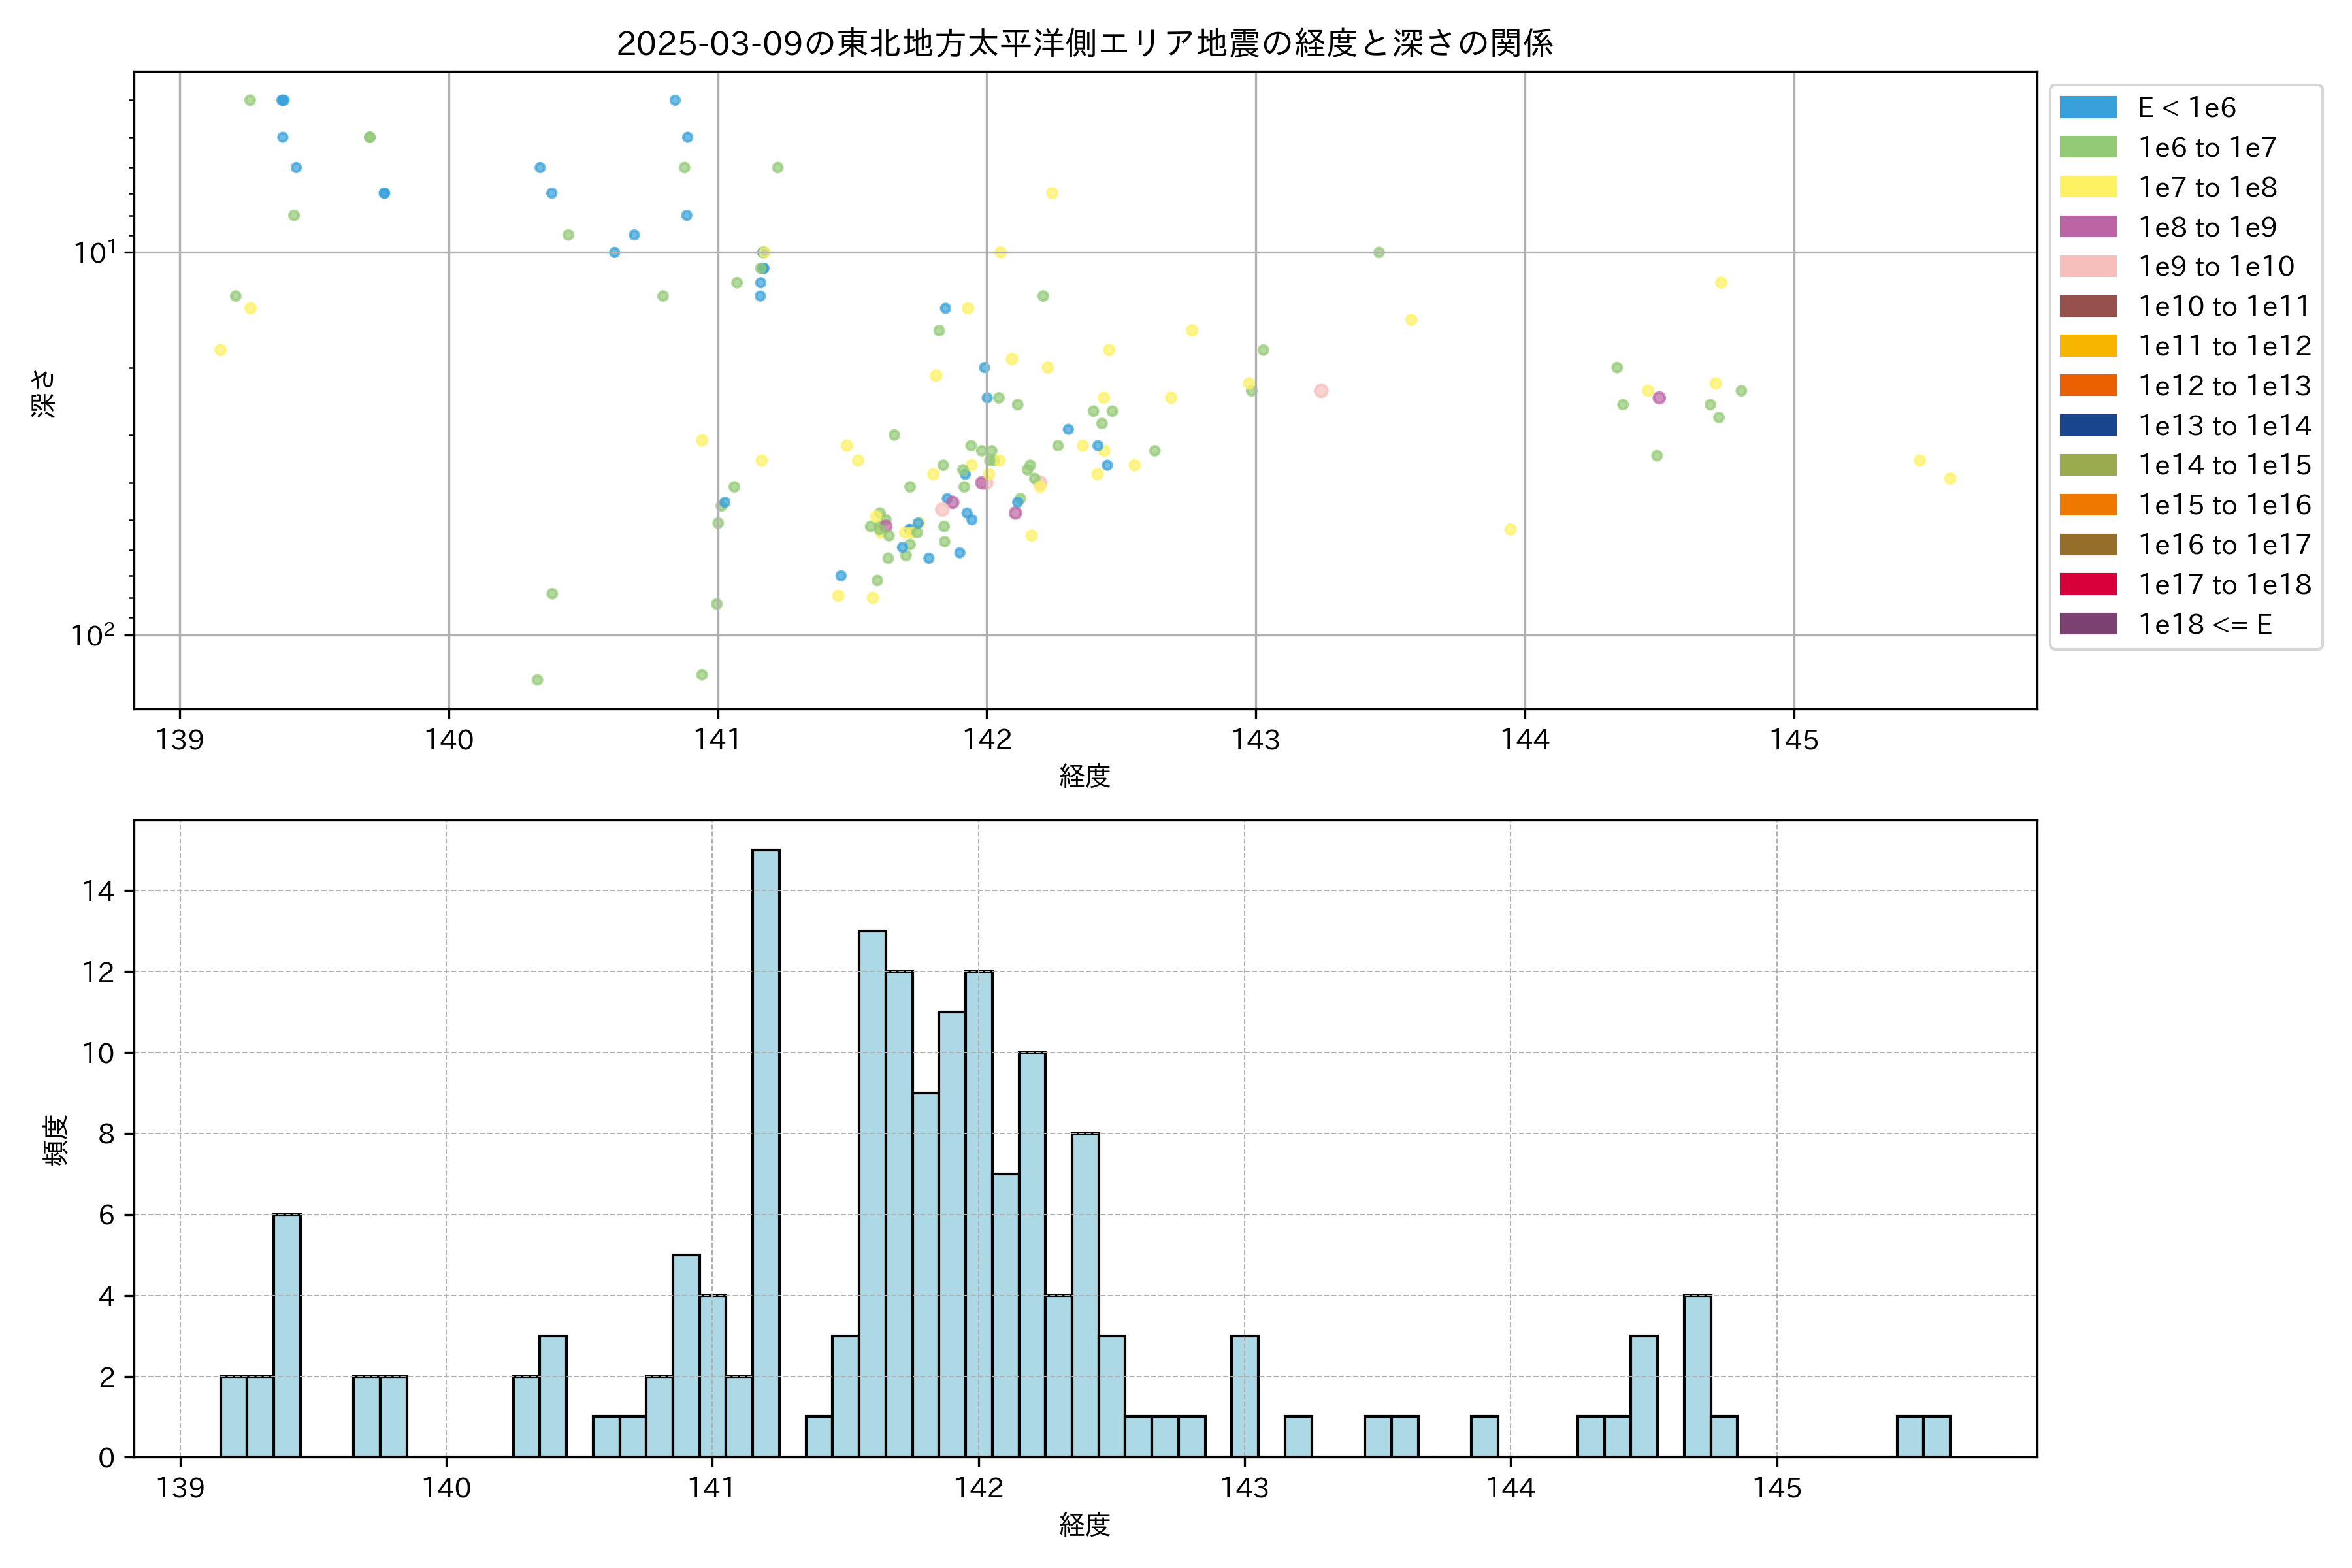Click the '頻度' y-axis label of histogram

click(x=55, y=1140)
